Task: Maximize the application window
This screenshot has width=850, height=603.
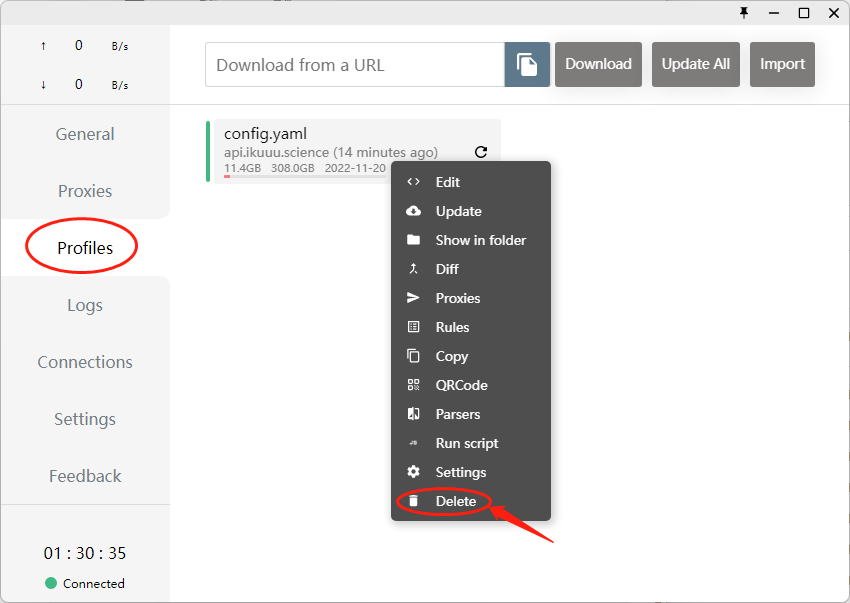Action: pos(804,13)
